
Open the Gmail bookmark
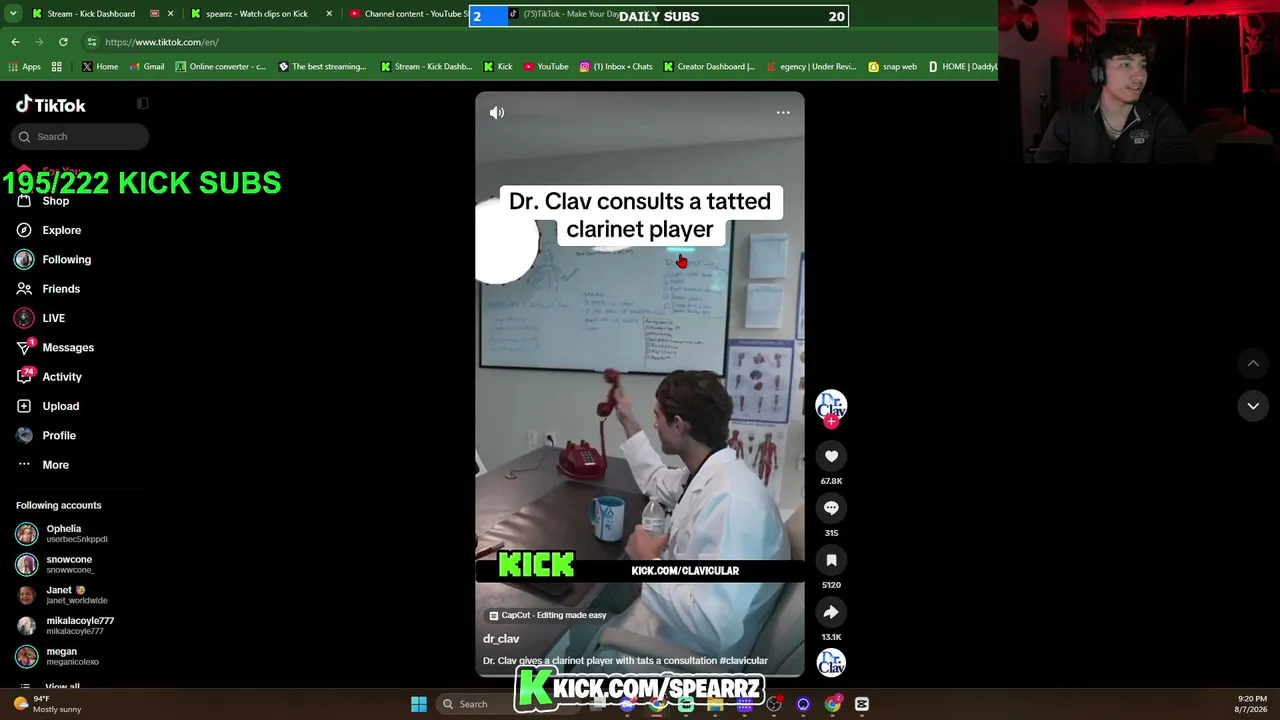click(146, 67)
